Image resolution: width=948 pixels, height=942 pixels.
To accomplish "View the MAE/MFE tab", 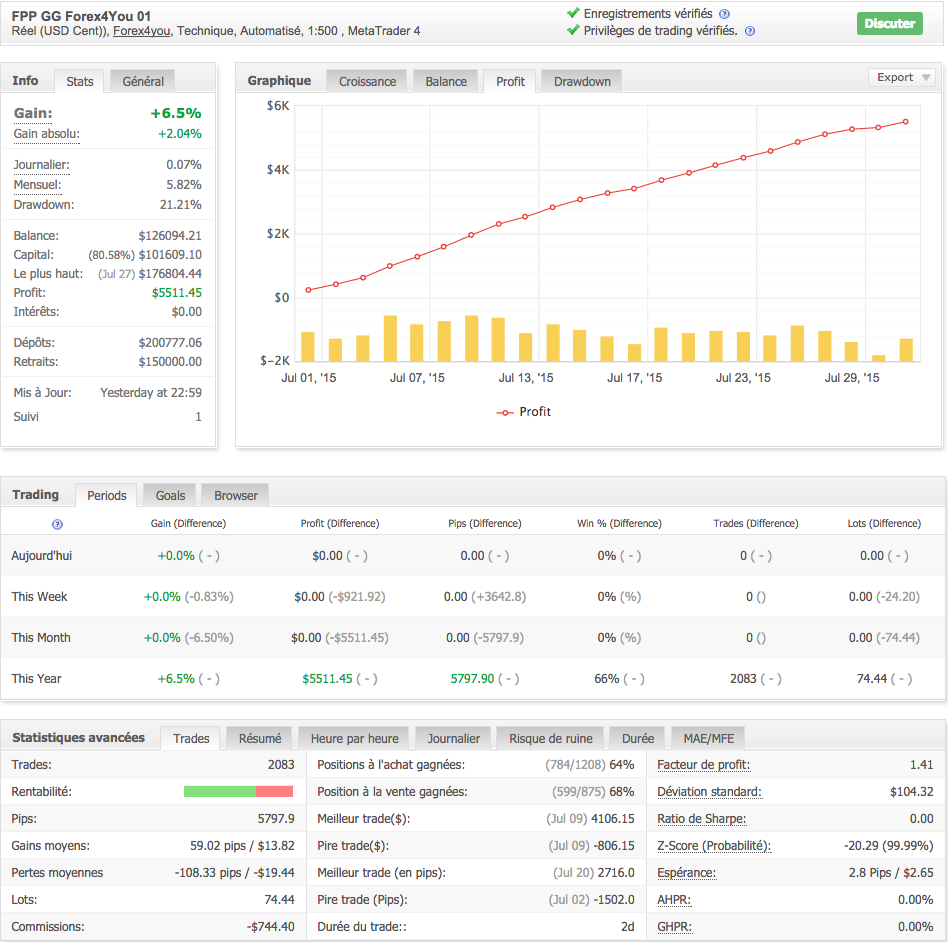I will [x=708, y=738].
